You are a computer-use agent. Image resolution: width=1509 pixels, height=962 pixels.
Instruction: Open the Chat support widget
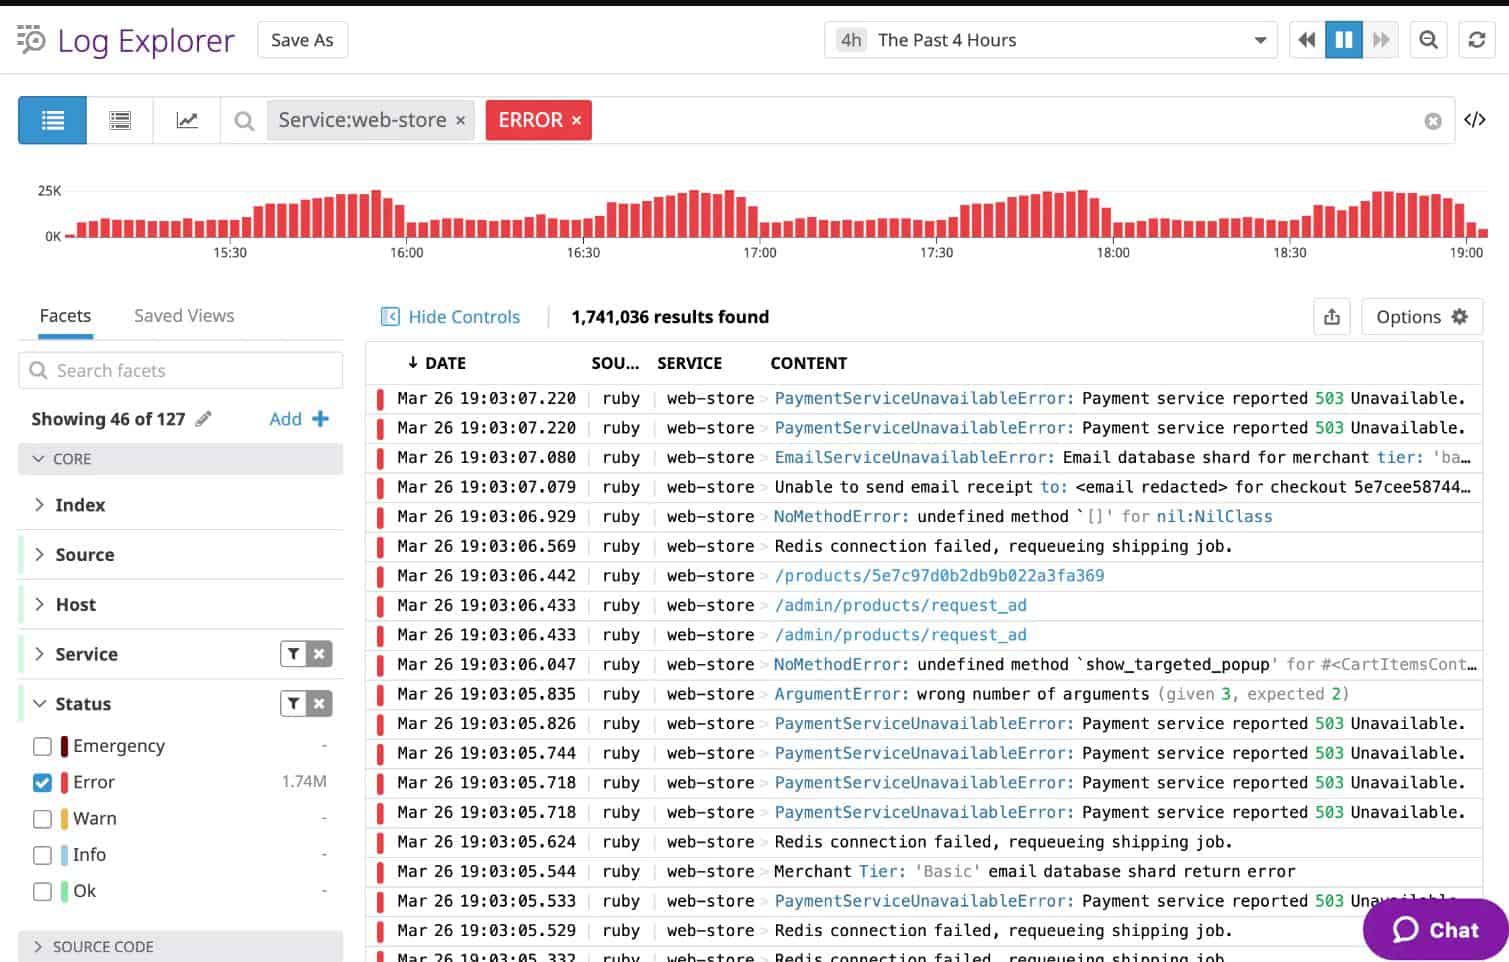click(1435, 930)
